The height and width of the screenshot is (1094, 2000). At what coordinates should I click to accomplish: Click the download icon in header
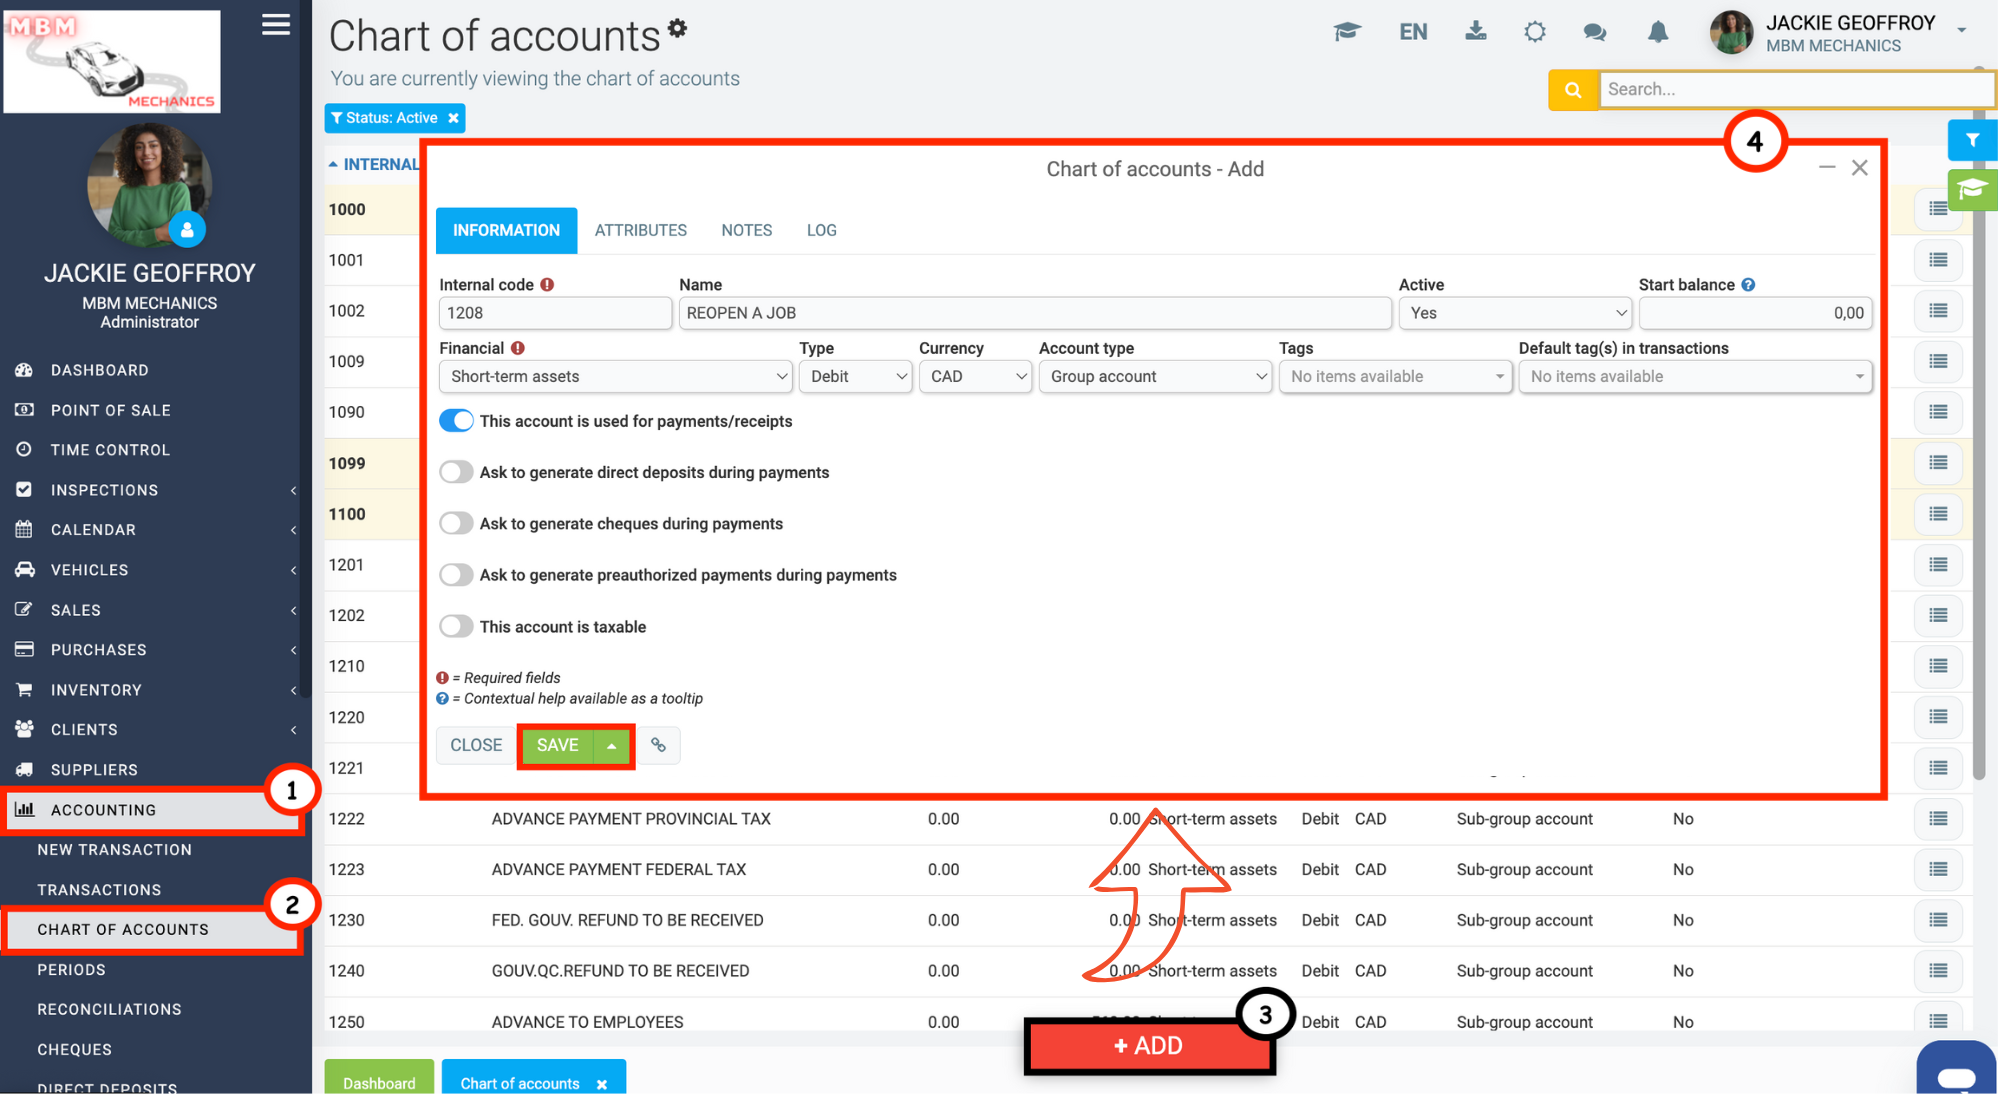point(1475,32)
